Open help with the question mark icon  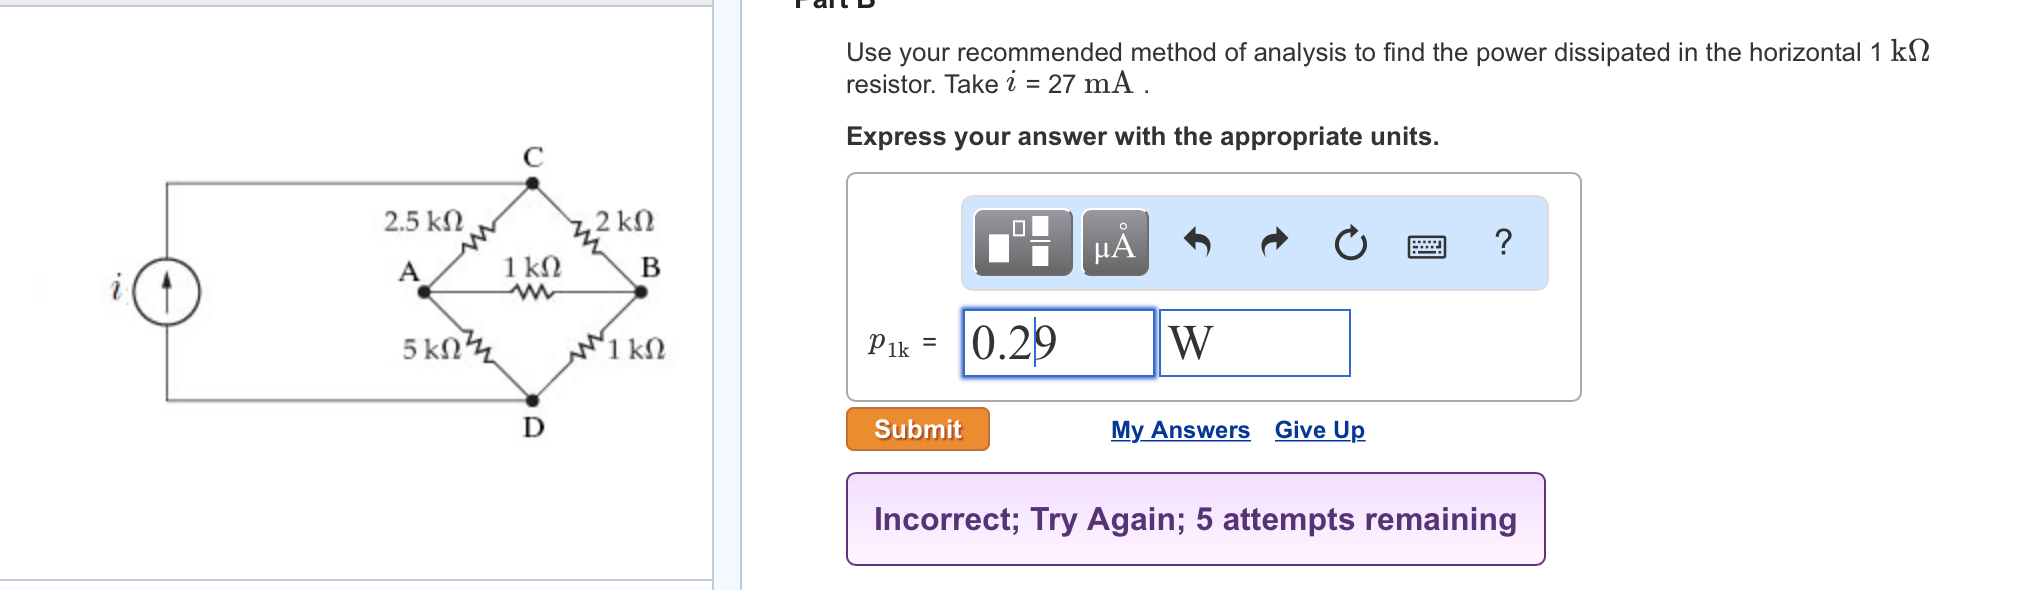(x=1502, y=242)
